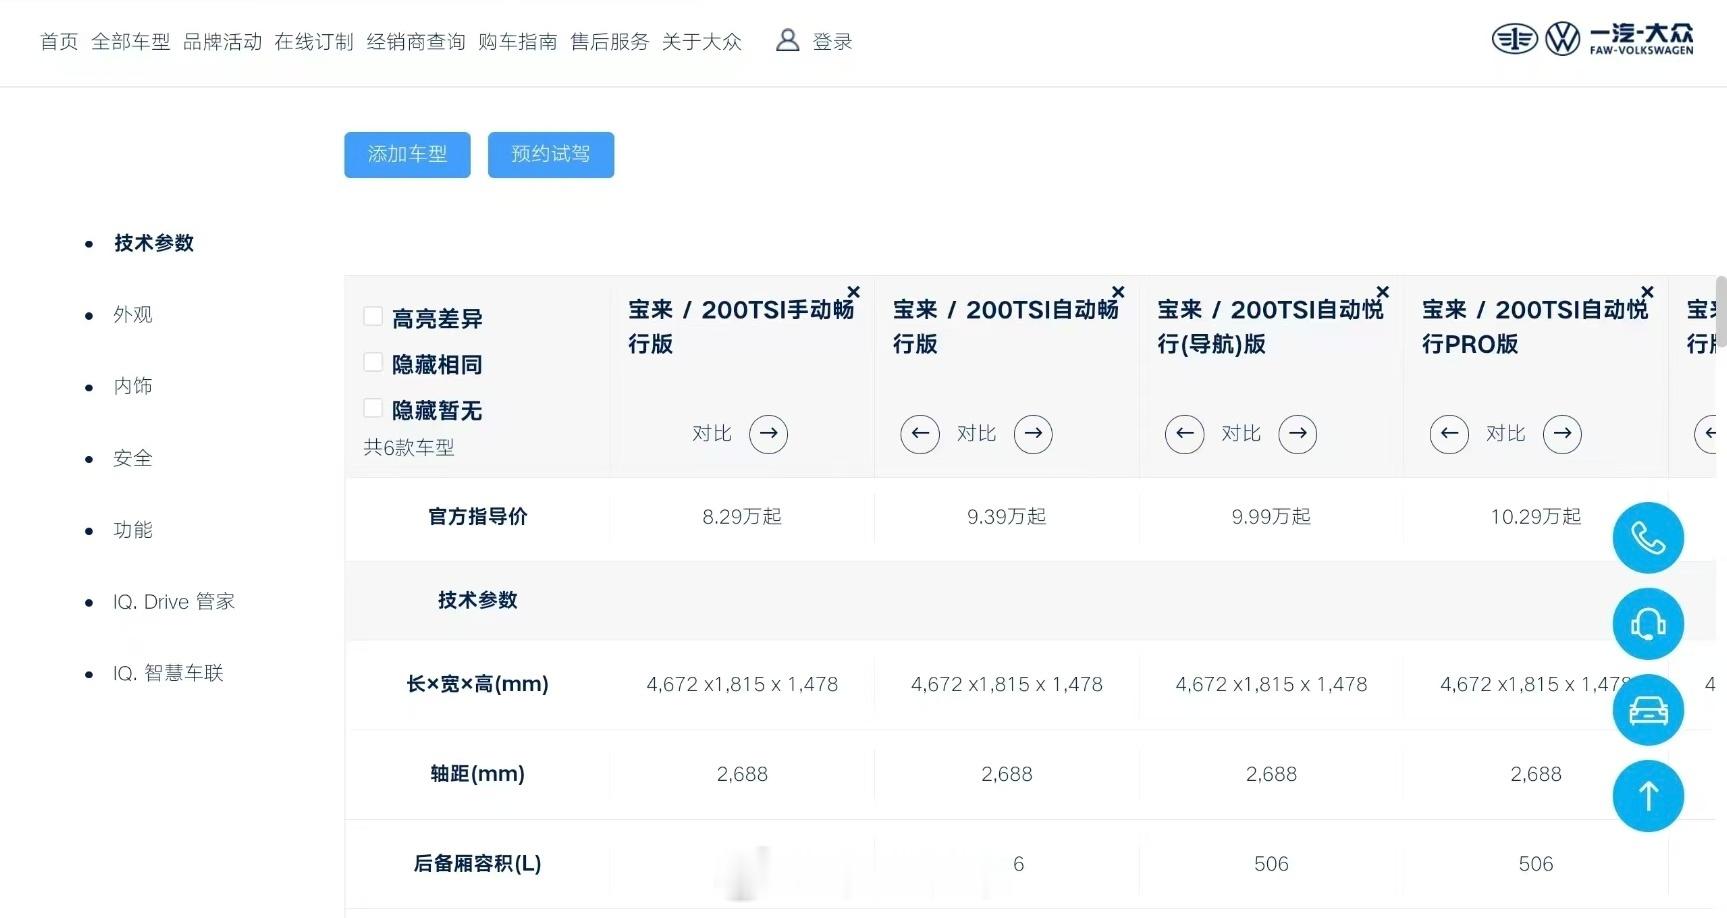Click 购车指南 in the top nav
Screen dimensions: 1727x918
518,42
